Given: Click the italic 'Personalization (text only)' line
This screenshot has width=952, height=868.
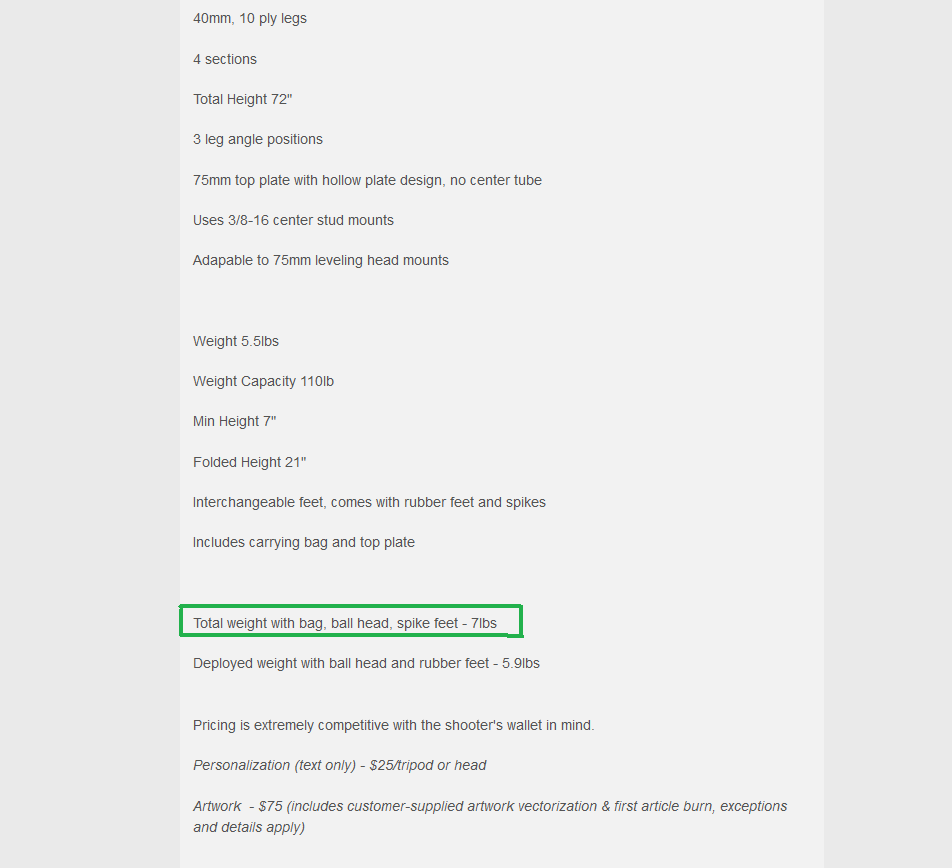Looking at the screenshot, I should [x=339, y=765].
